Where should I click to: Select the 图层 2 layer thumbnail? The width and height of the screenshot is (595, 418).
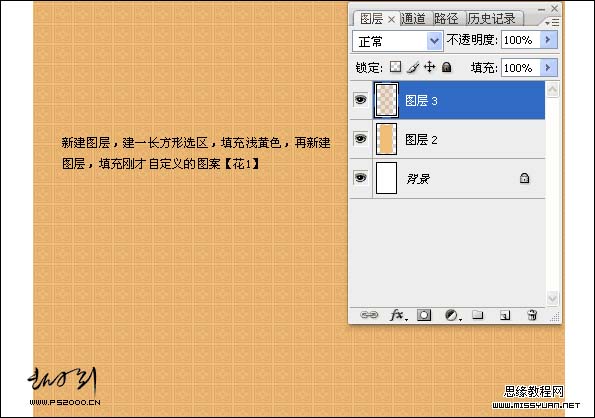[x=386, y=139]
